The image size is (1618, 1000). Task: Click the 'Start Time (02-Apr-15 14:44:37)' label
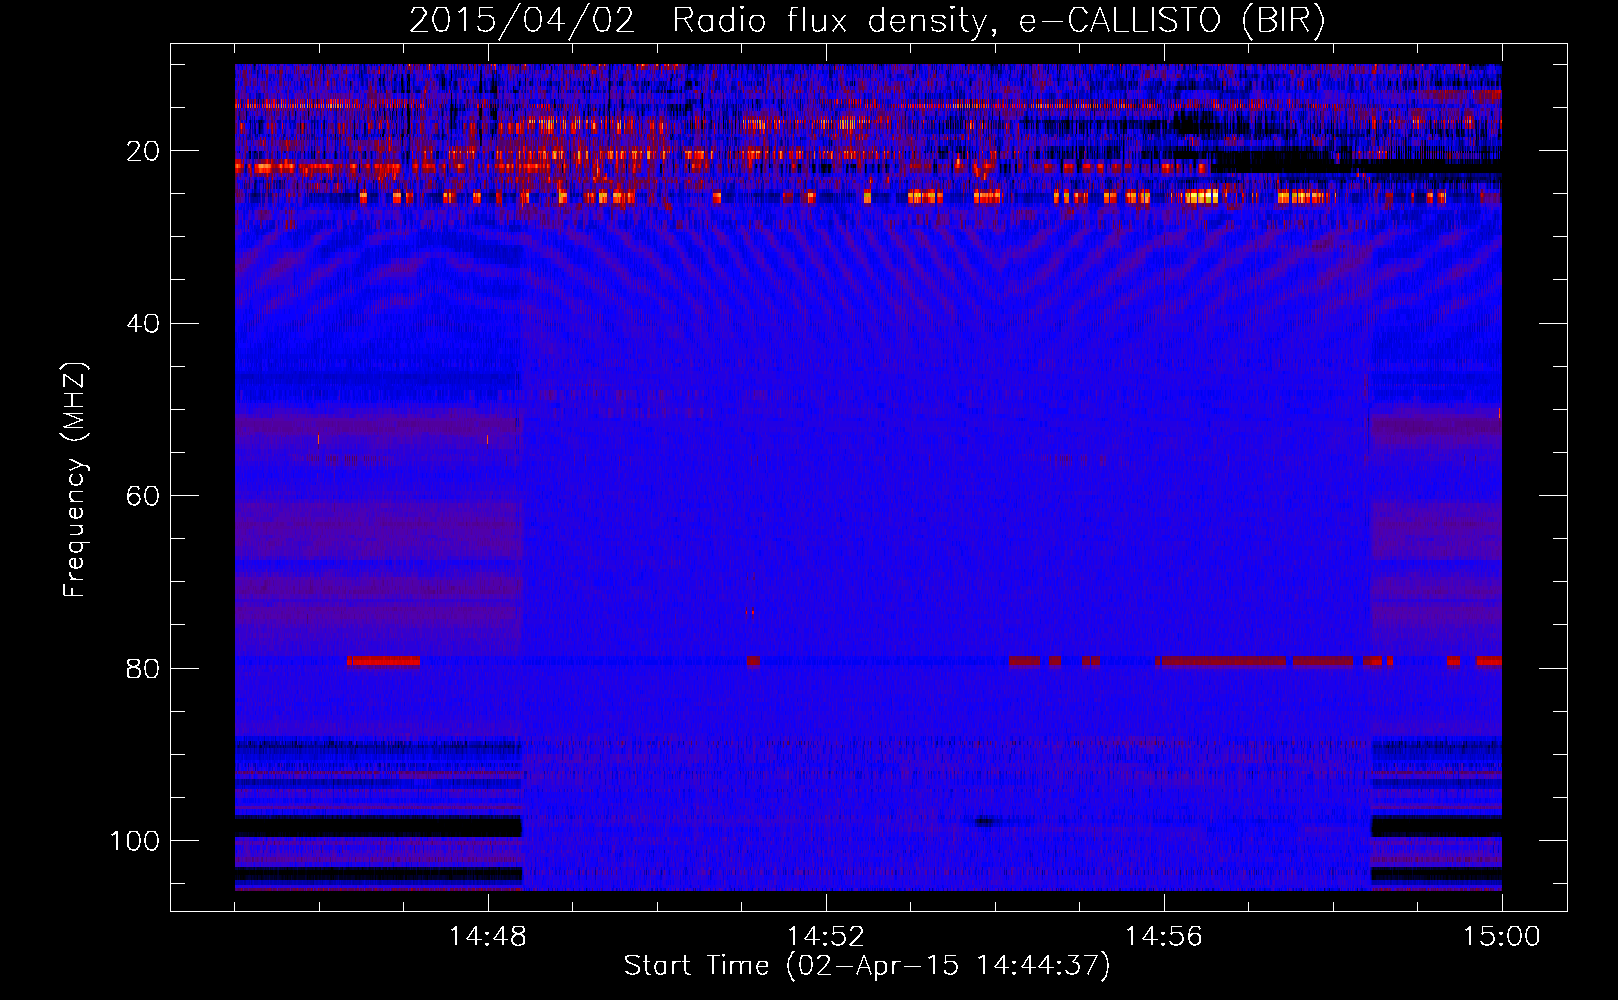pos(867,966)
